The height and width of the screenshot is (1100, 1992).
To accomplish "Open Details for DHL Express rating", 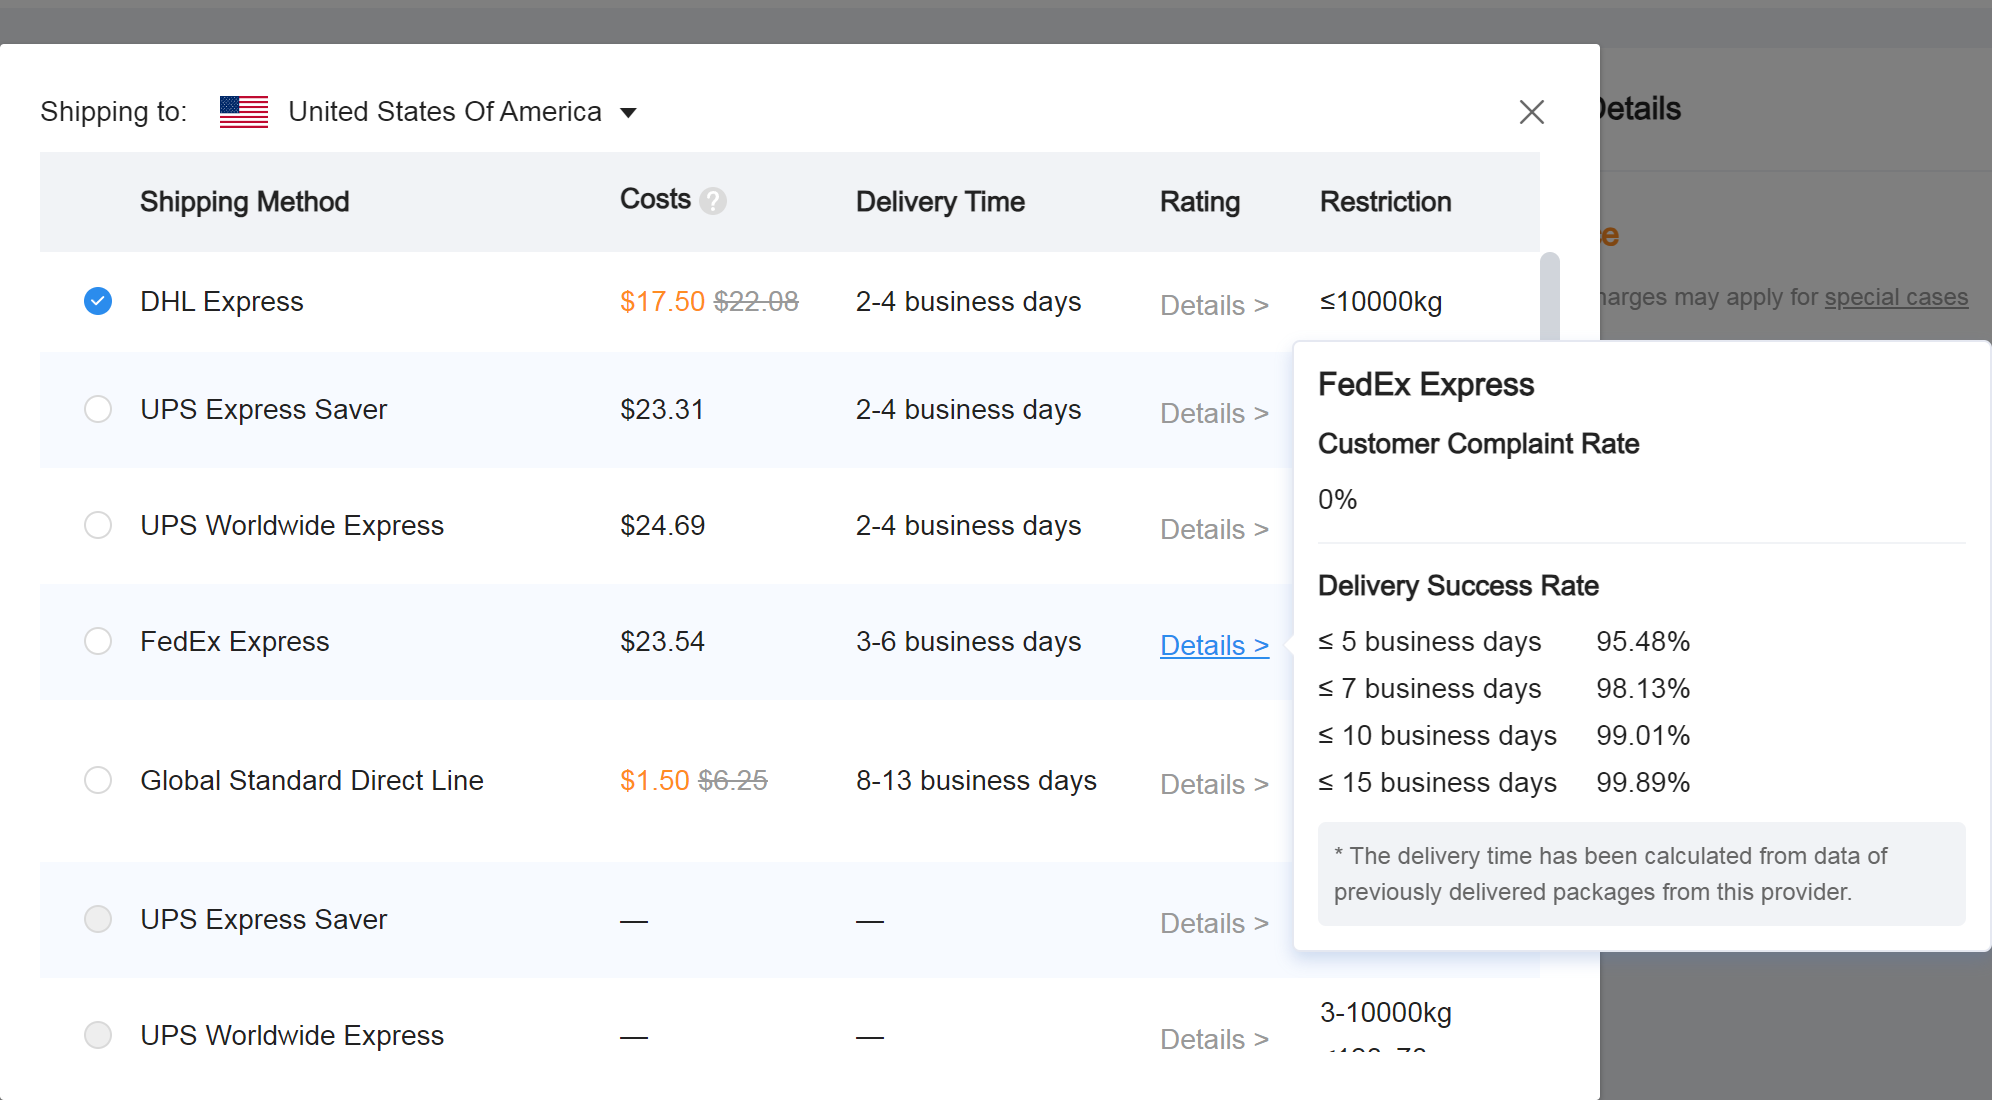I will 1213,305.
